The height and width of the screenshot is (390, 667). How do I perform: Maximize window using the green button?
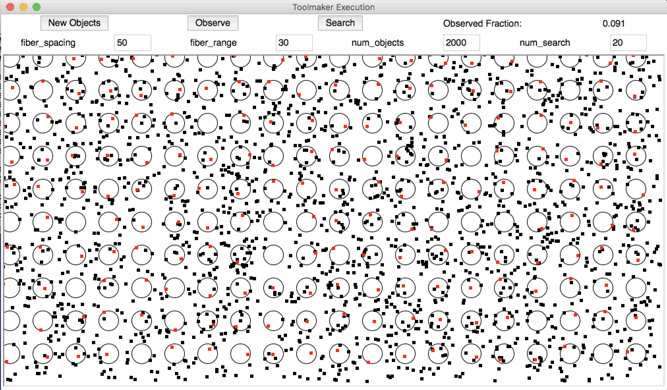[37, 7]
